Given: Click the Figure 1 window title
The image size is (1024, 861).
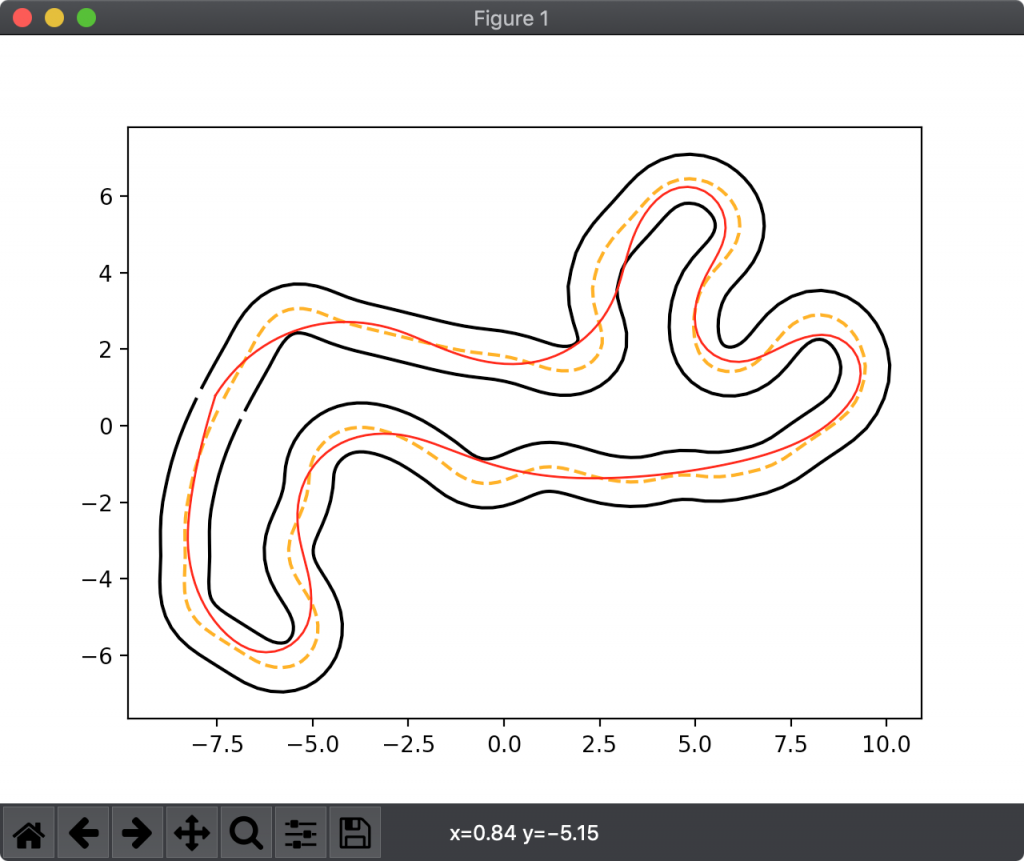Looking at the screenshot, I should (511, 18).
